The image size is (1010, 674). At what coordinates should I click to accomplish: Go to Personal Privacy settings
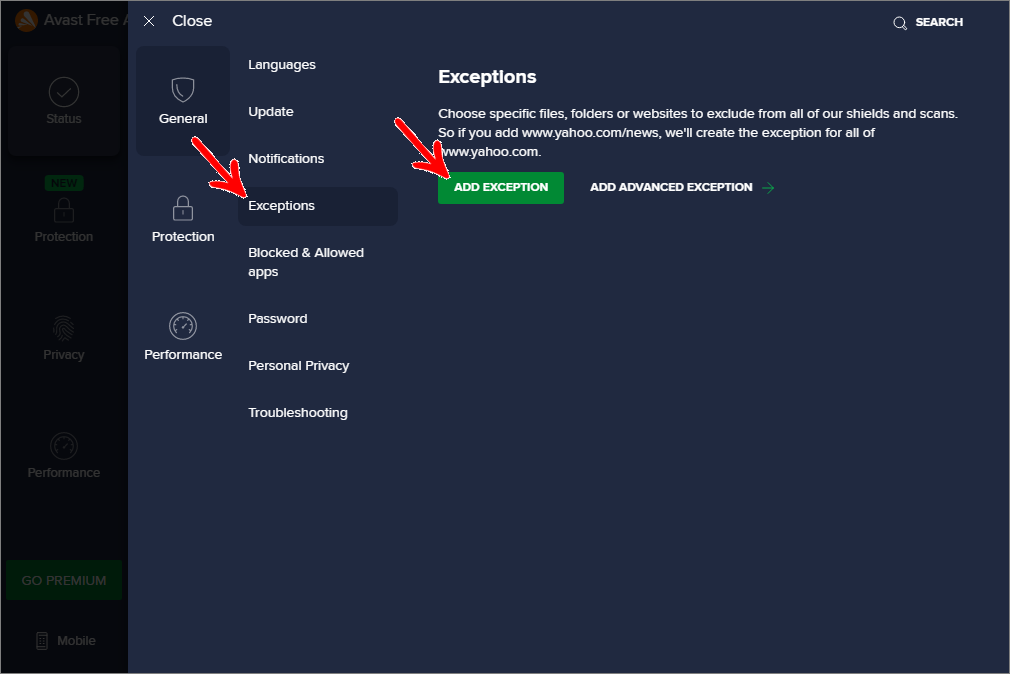point(299,366)
